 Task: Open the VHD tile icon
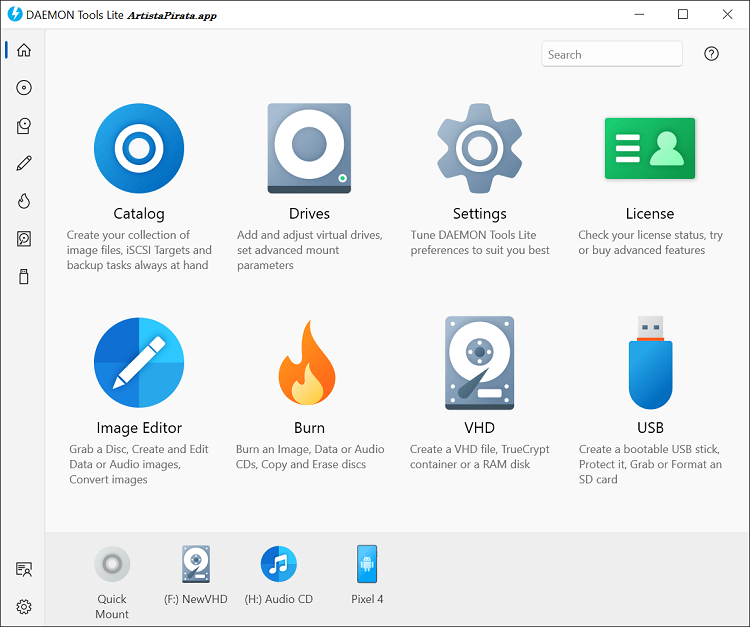(479, 364)
